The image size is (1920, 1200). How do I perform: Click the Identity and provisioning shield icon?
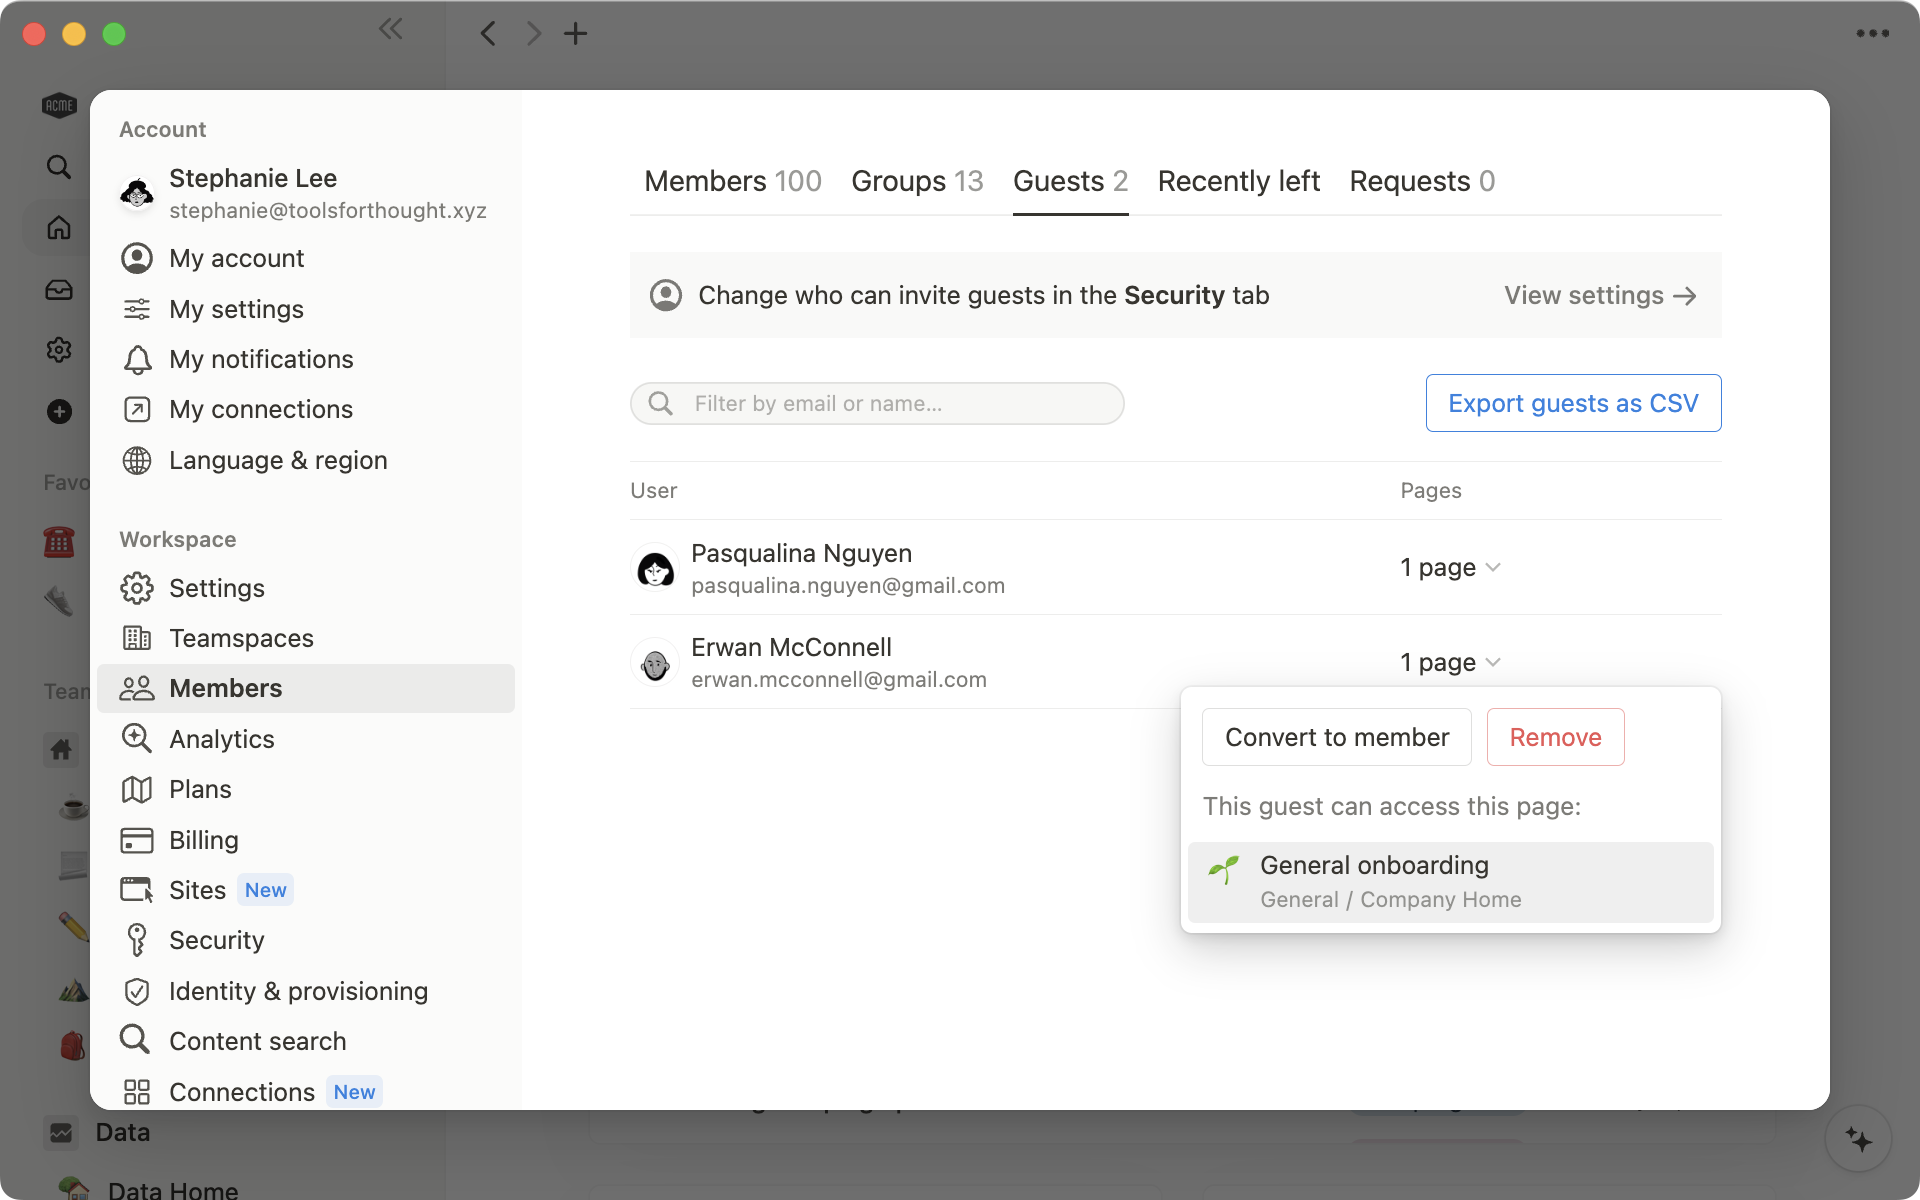point(135,991)
